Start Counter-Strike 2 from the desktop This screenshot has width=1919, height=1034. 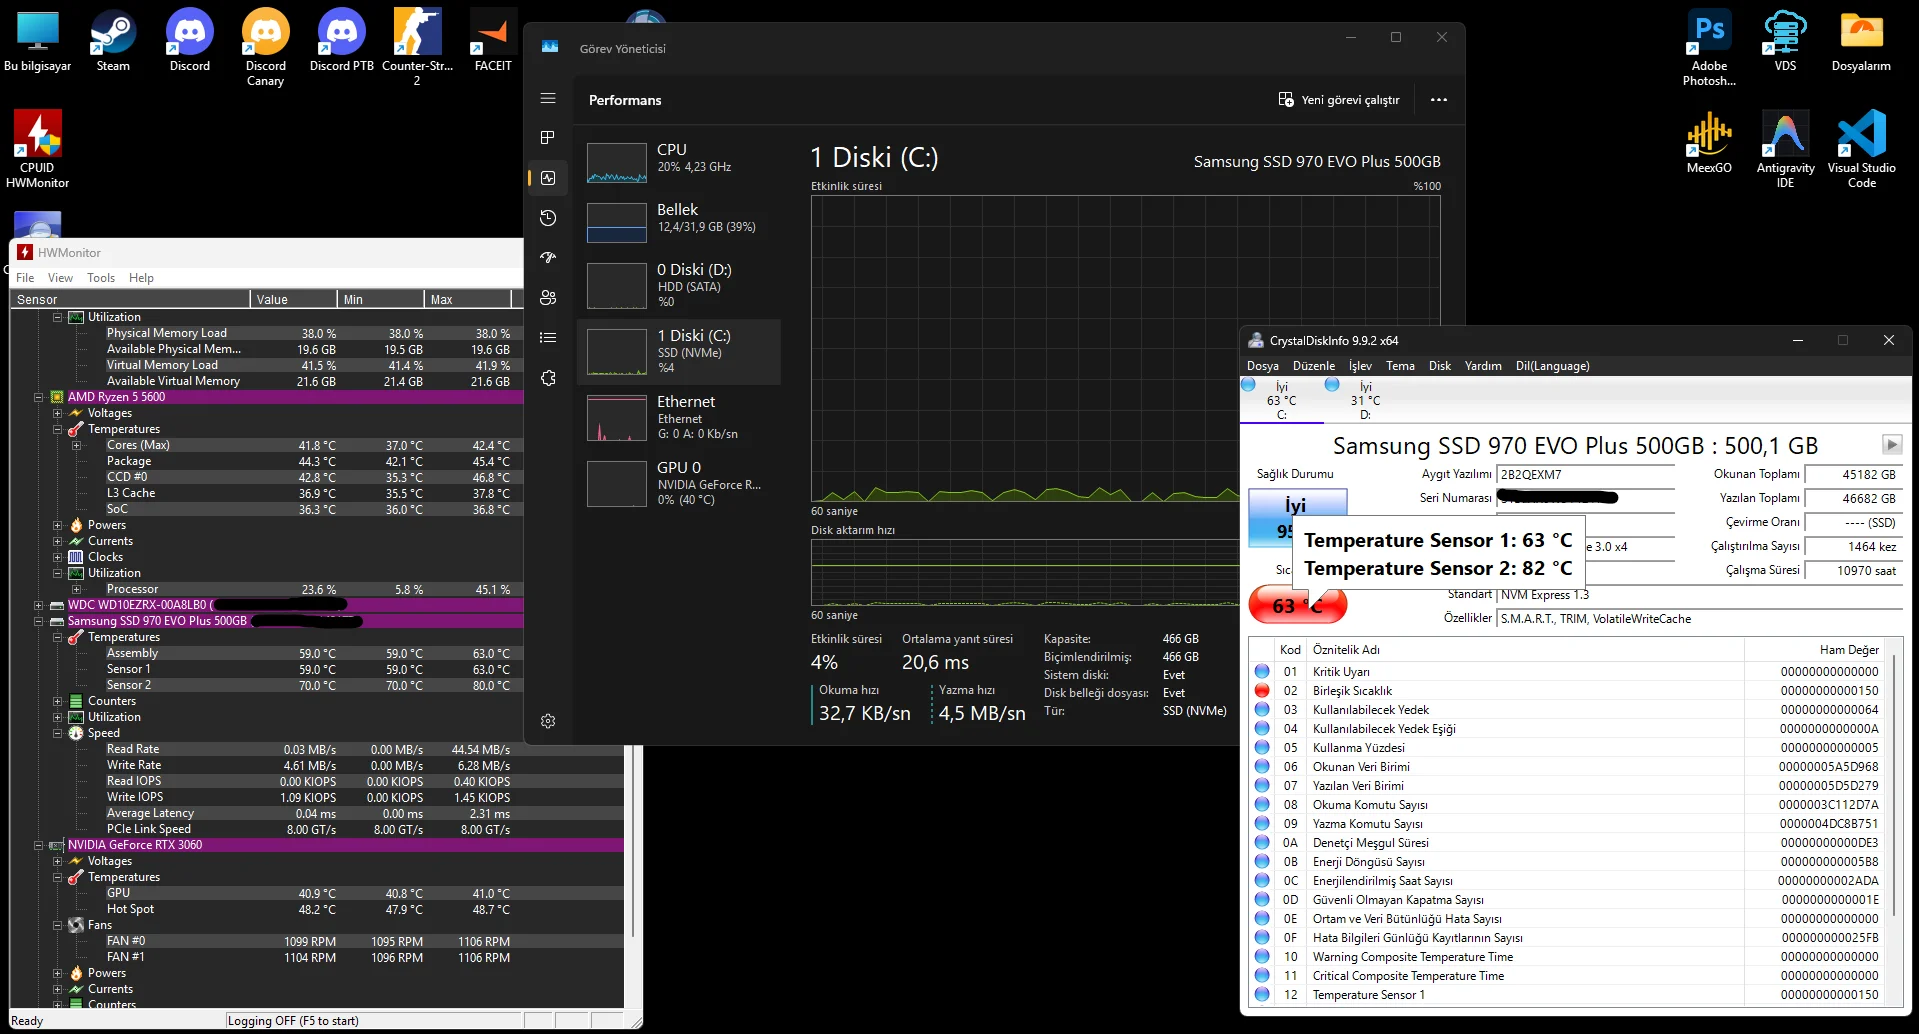click(x=417, y=47)
